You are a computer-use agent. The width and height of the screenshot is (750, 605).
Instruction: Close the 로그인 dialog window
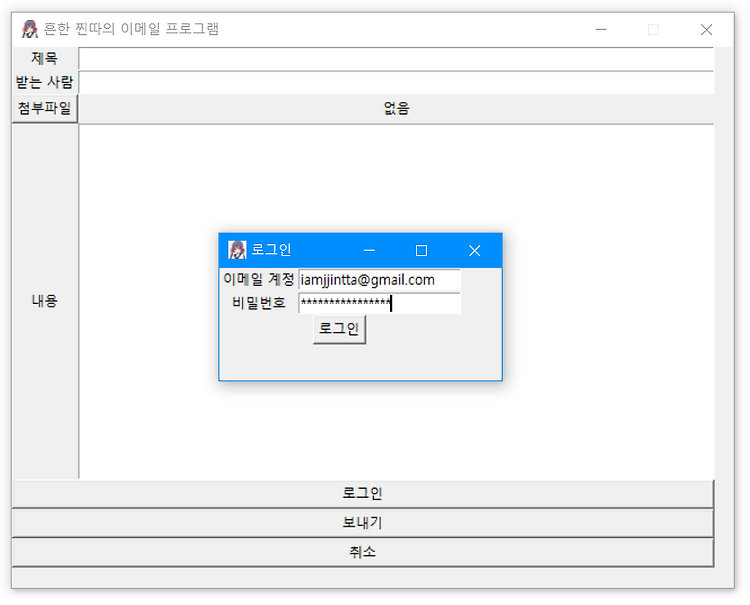coord(474,250)
